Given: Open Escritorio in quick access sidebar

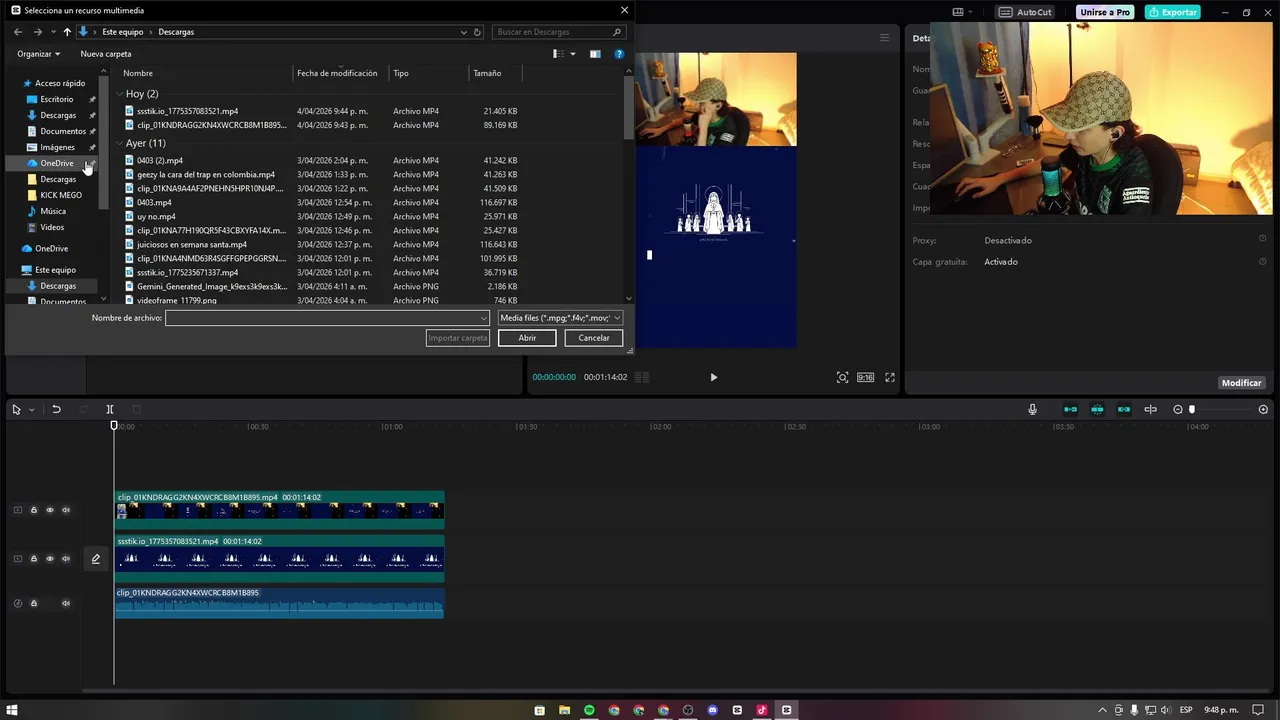Looking at the screenshot, I should pos(56,99).
